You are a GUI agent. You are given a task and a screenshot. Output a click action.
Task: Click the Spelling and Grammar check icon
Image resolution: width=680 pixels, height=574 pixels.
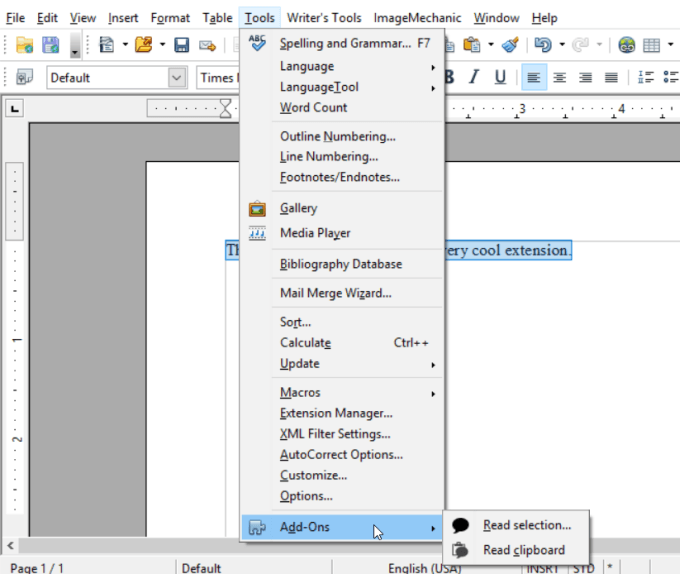257,43
